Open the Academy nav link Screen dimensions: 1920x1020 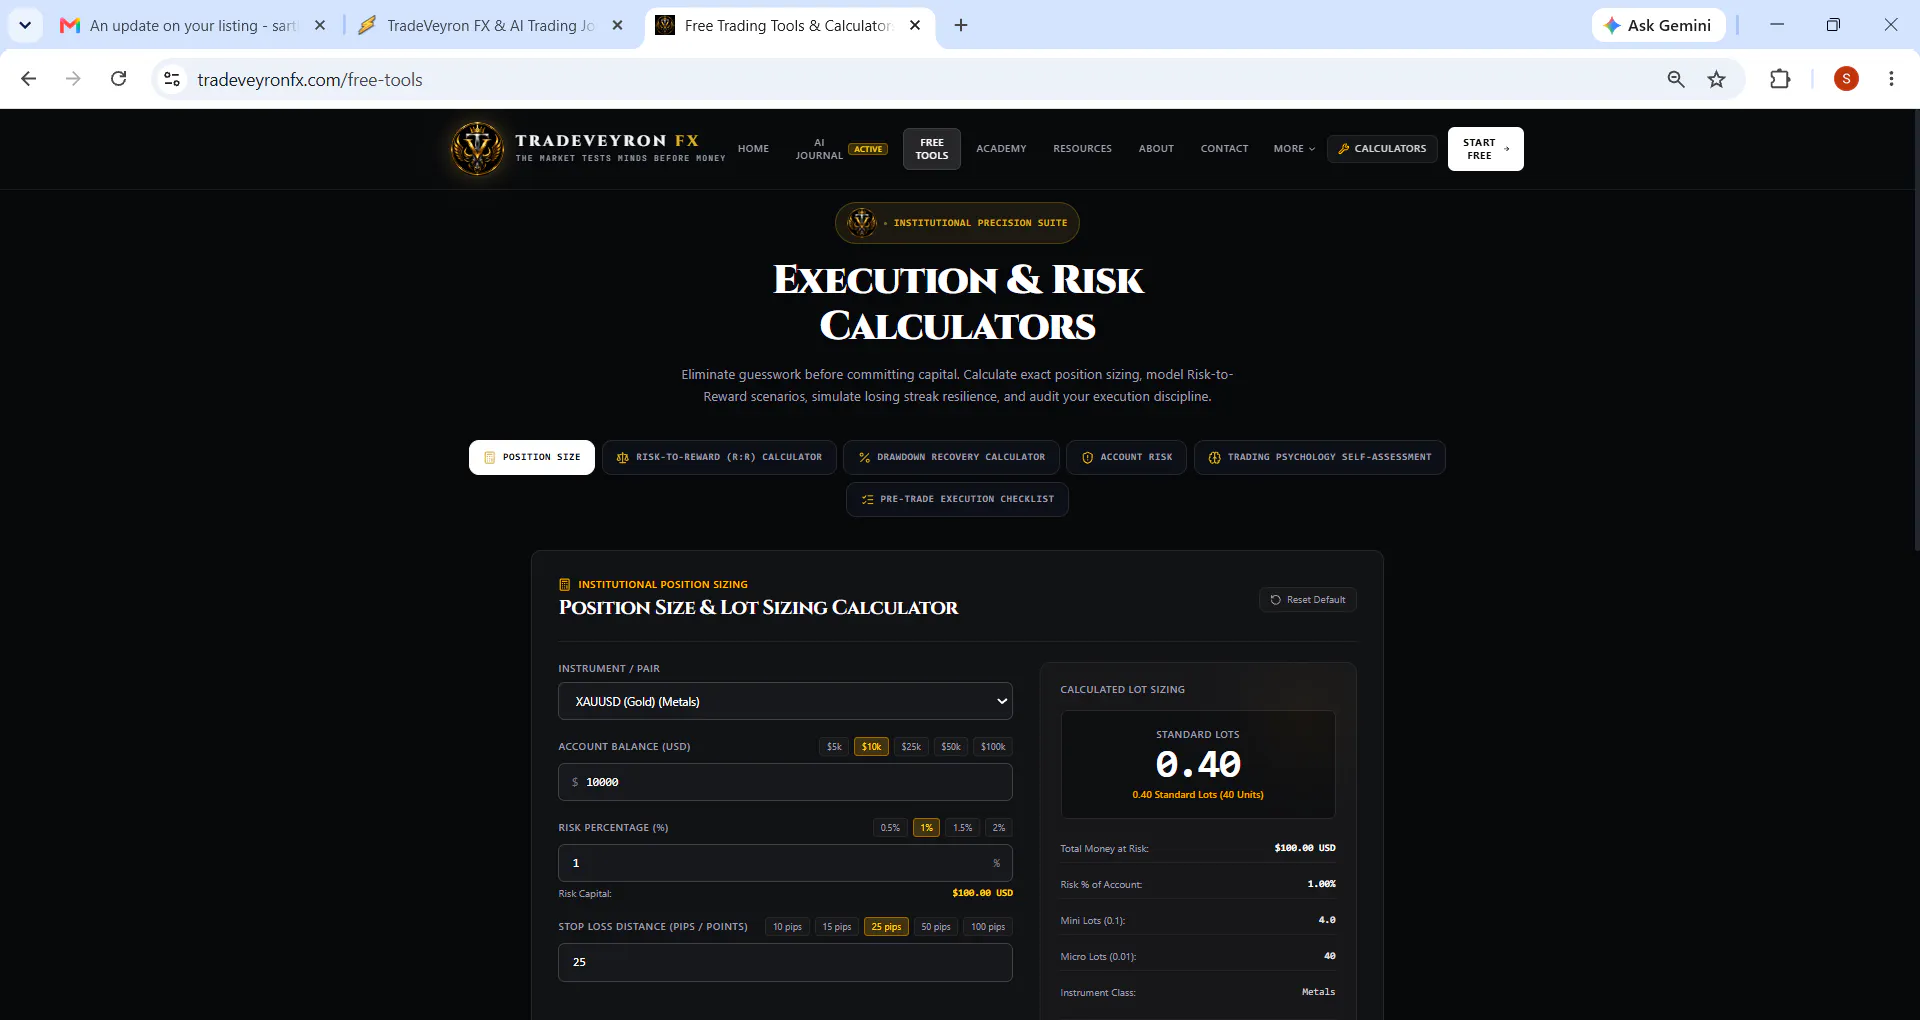tap(1001, 149)
